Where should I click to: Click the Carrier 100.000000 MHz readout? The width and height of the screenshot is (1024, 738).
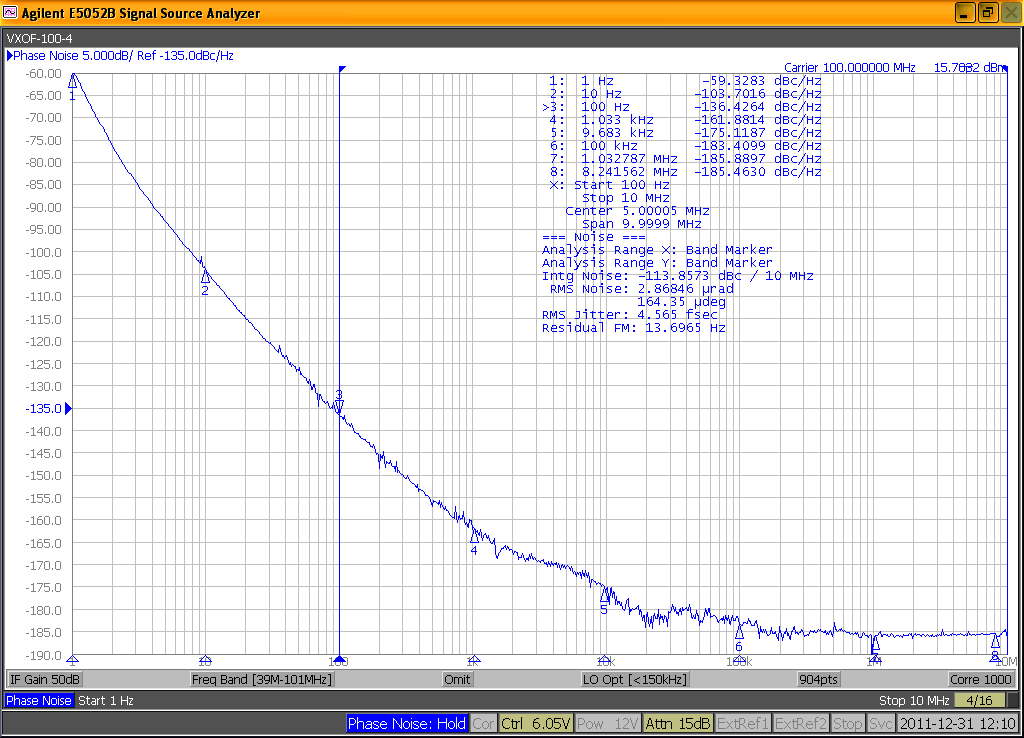tap(850, 67)
